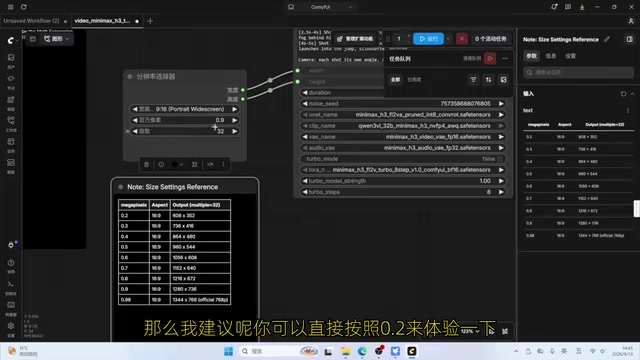Screen dimensions: 640x360
Task: Bypass the node via the selection toolbar
Action: (x=210, y=164)
